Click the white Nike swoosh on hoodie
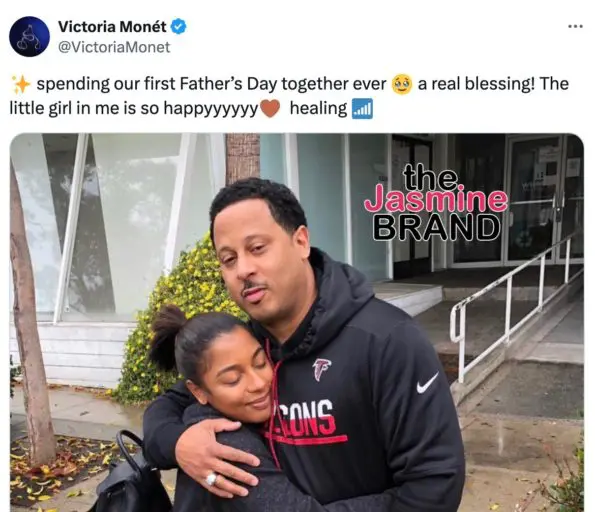Viewport: 595px width, 512px height. pos(427,383)
